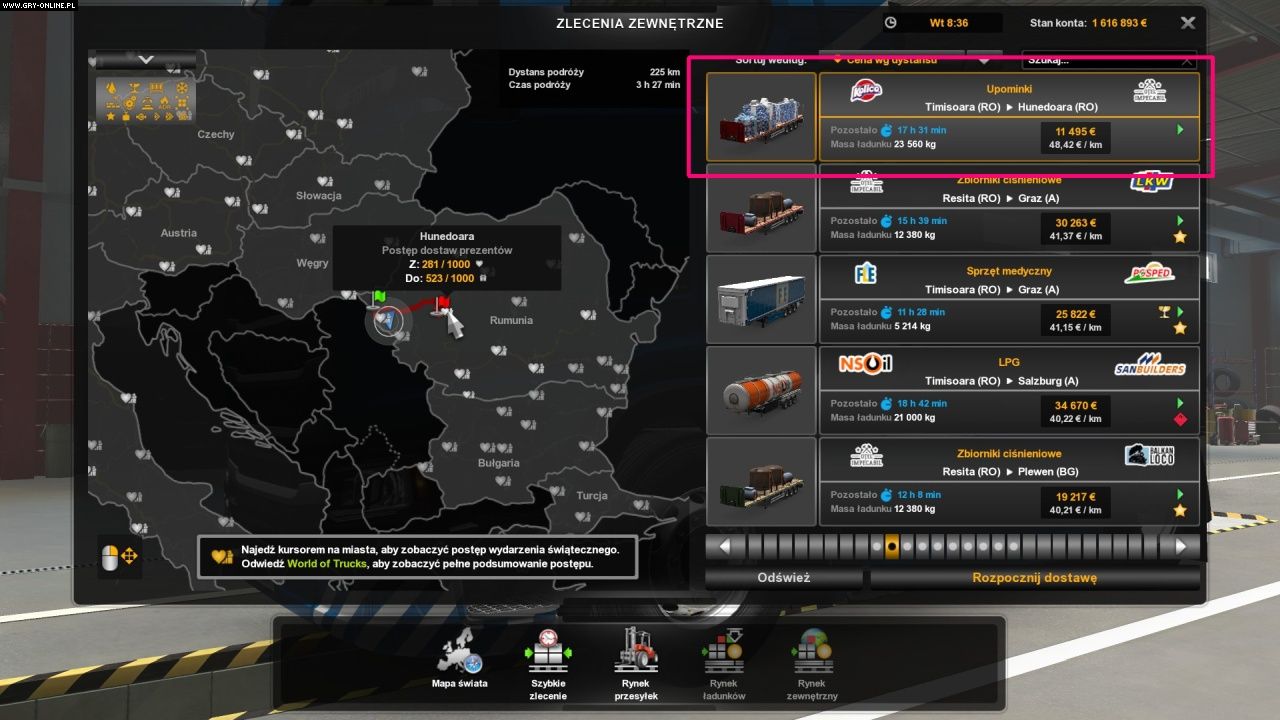Viewport: 1280px width, 720px height.
Task: Click the Odśwież button
Action: 783,578
